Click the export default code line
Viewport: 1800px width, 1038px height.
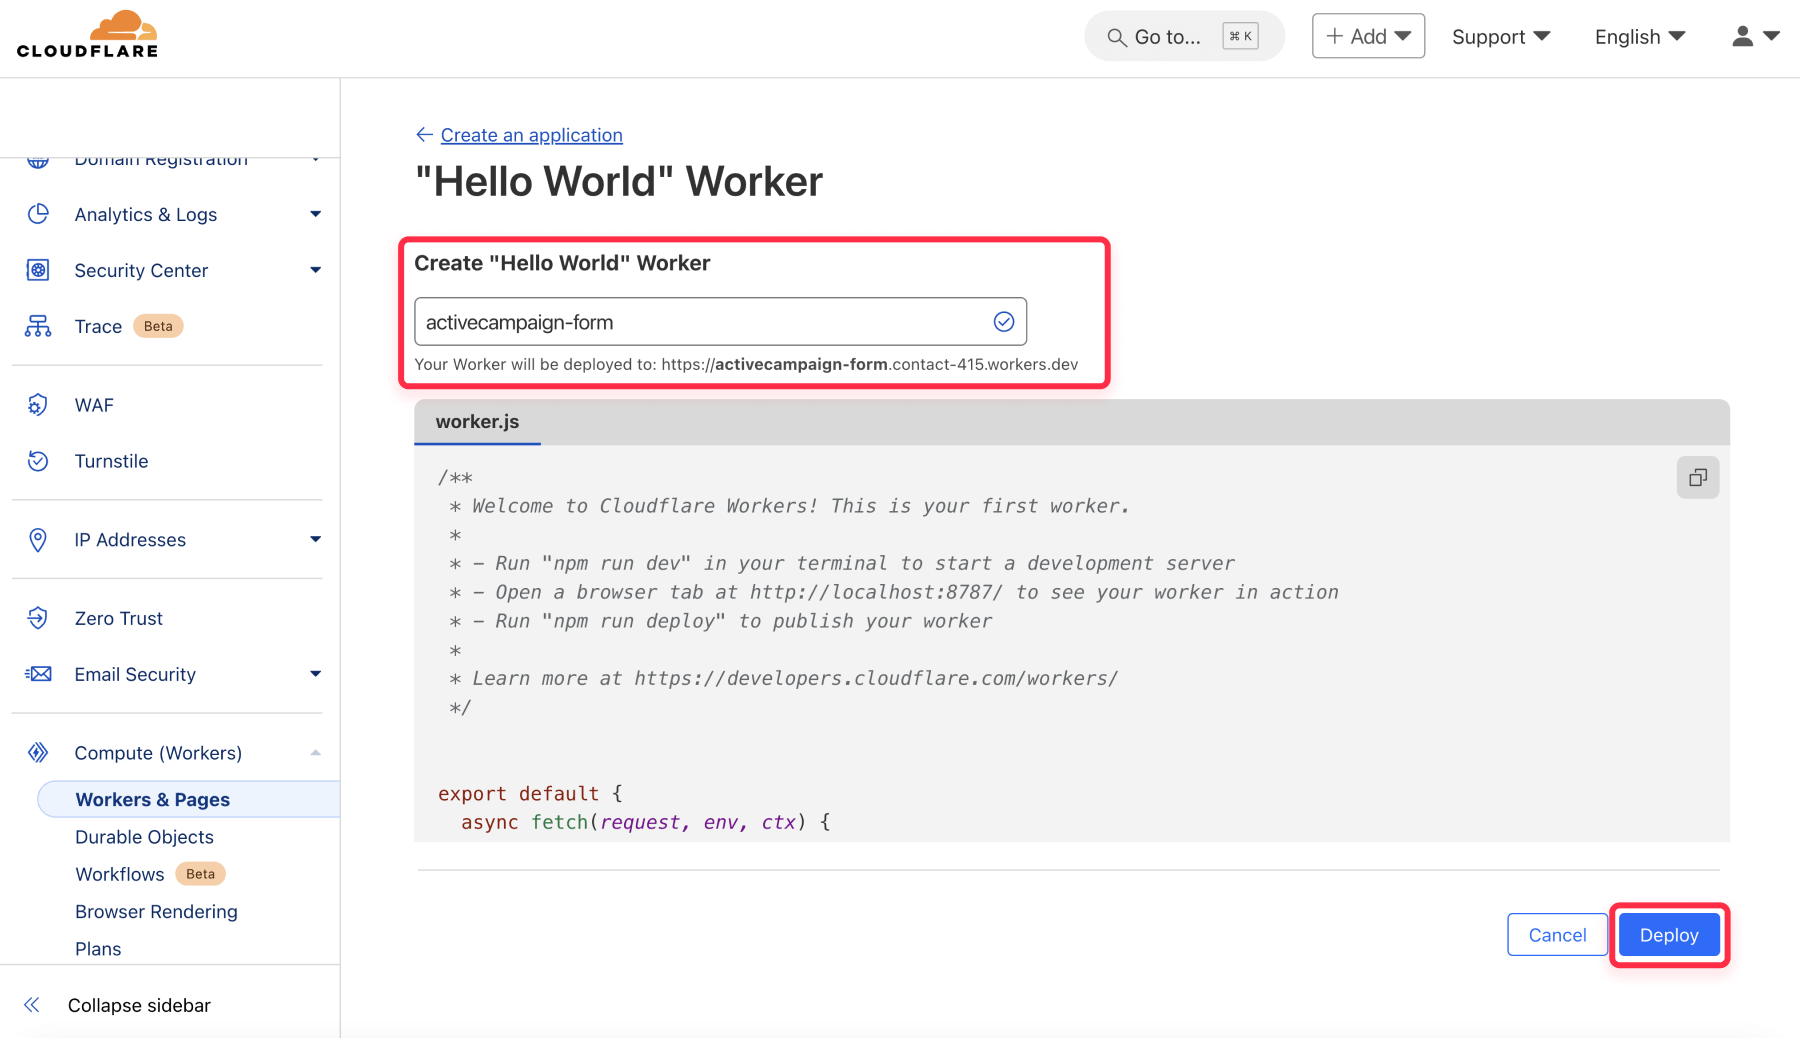click(530, 794)
